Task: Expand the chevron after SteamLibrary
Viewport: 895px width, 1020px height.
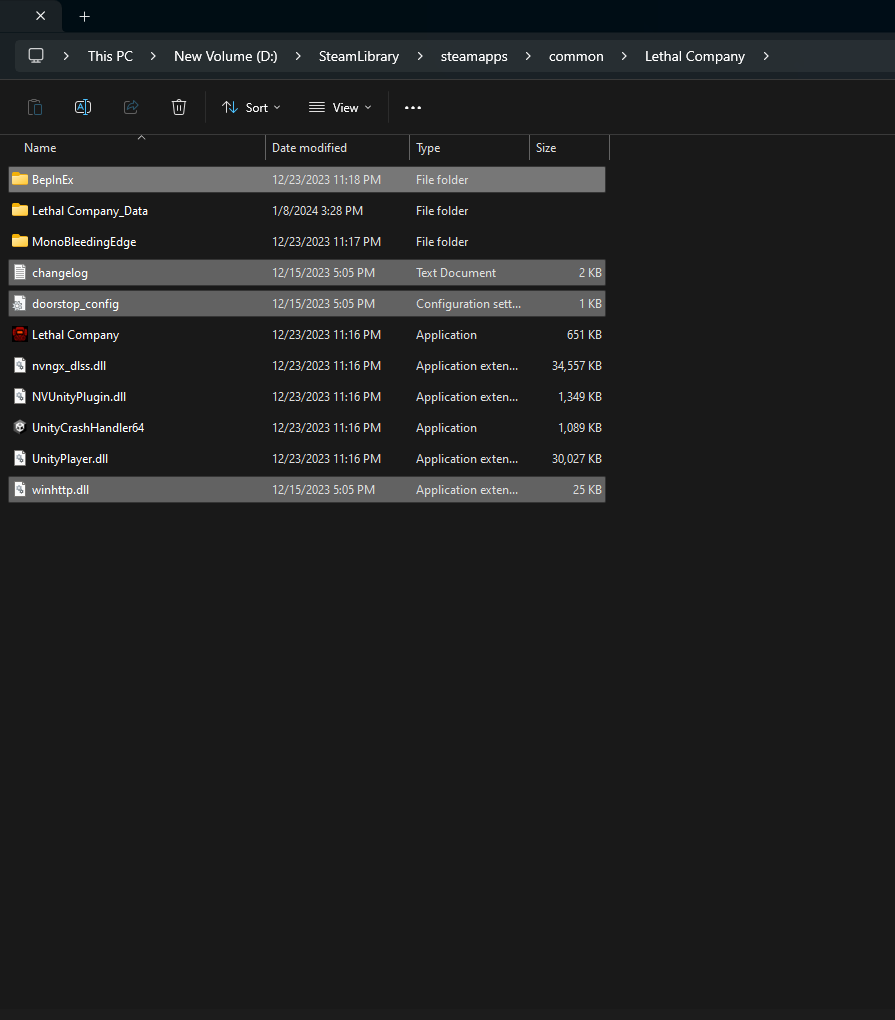Action: 420,56
